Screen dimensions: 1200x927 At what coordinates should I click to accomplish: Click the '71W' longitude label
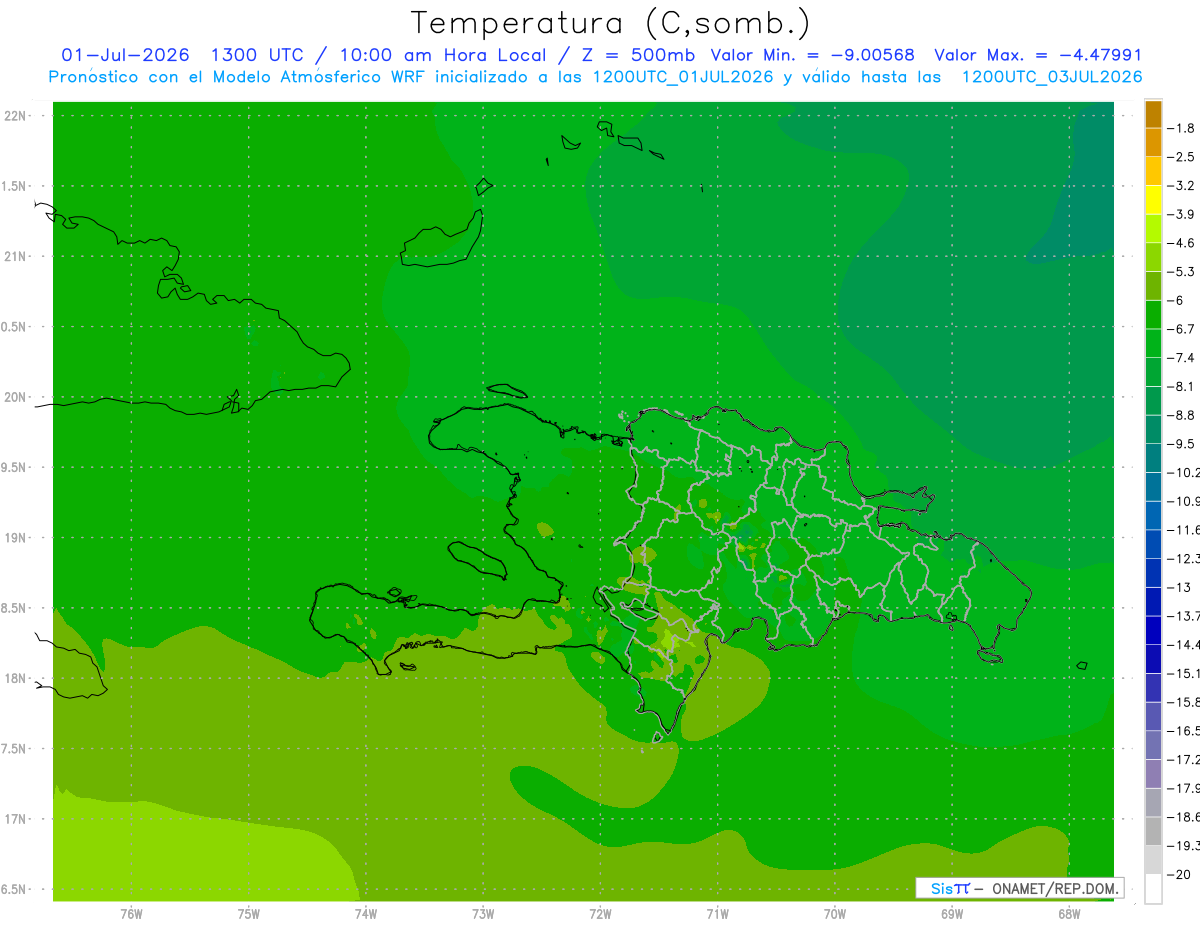click(717, 913)
